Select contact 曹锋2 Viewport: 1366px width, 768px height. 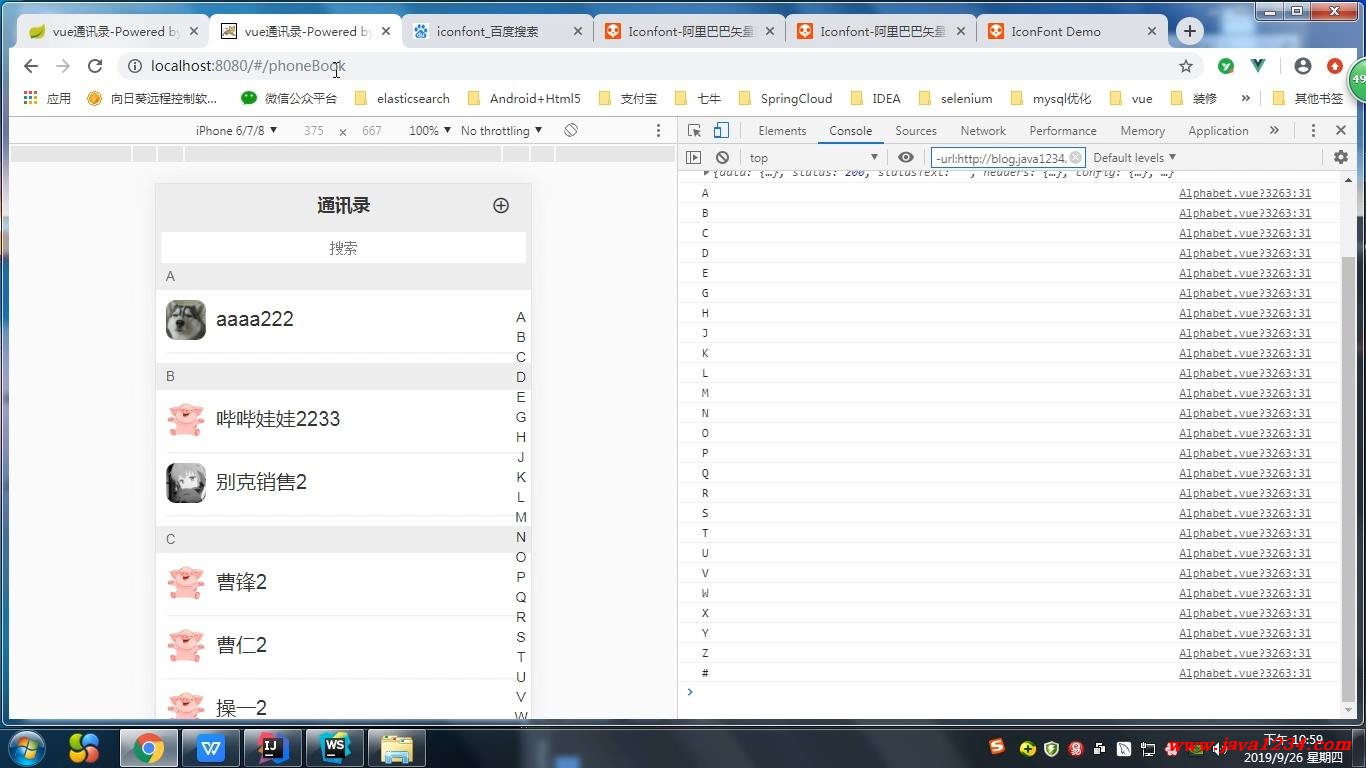(343, 583)
